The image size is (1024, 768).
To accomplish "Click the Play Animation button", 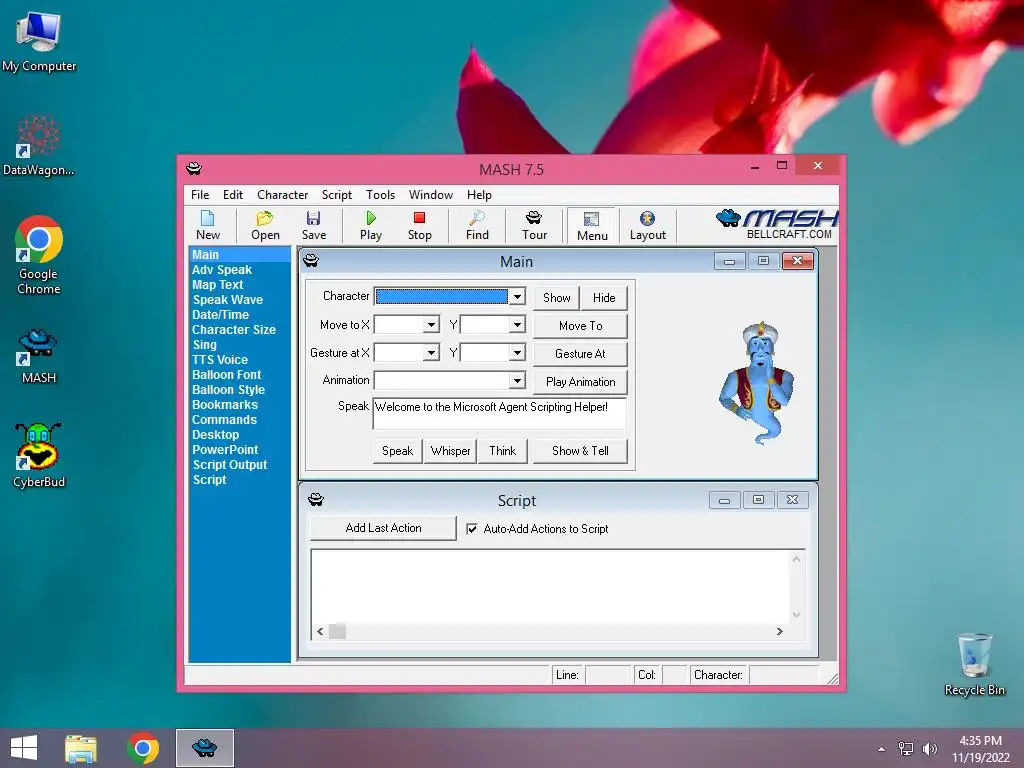I will pos(581,382).
